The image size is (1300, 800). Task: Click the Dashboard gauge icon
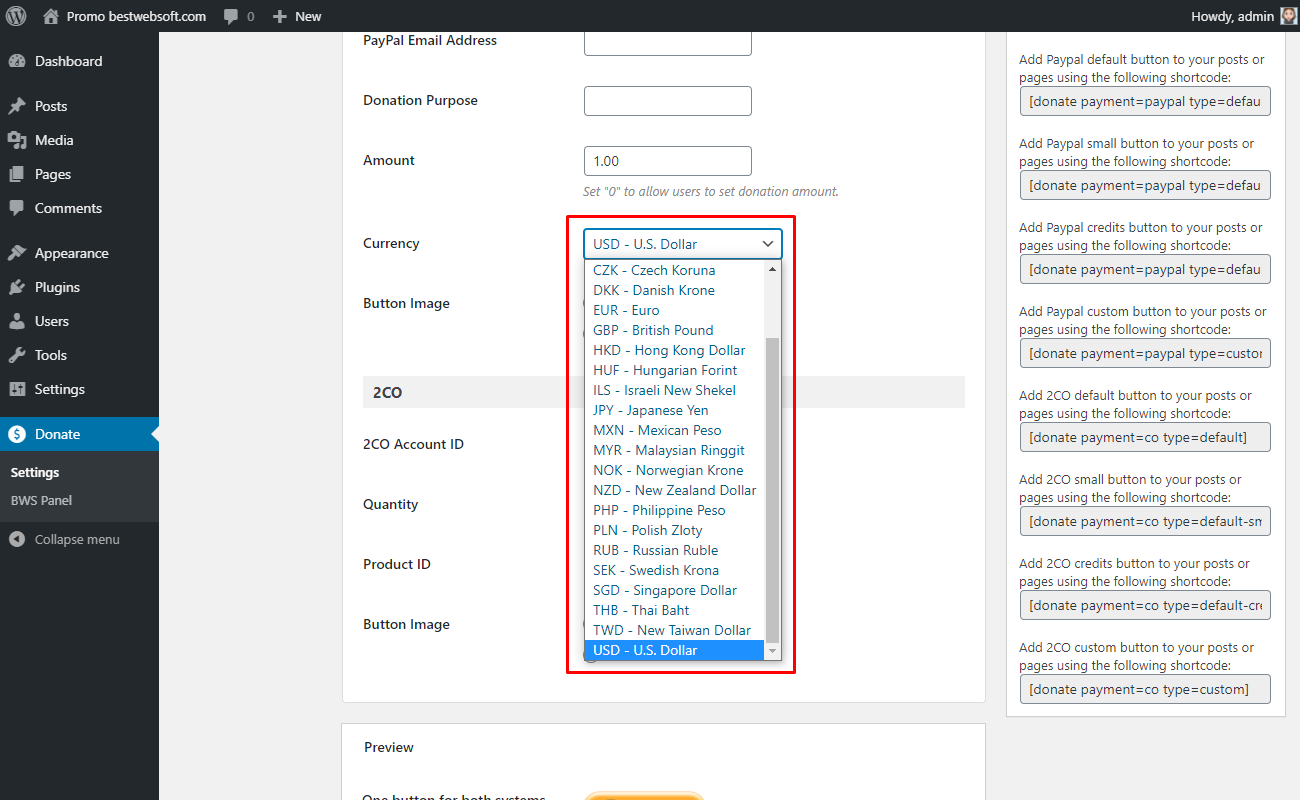(17, 61)
